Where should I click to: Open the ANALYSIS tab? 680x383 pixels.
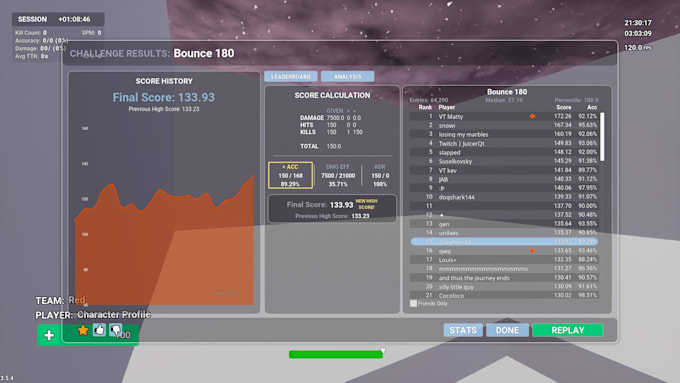coord(347,76)
